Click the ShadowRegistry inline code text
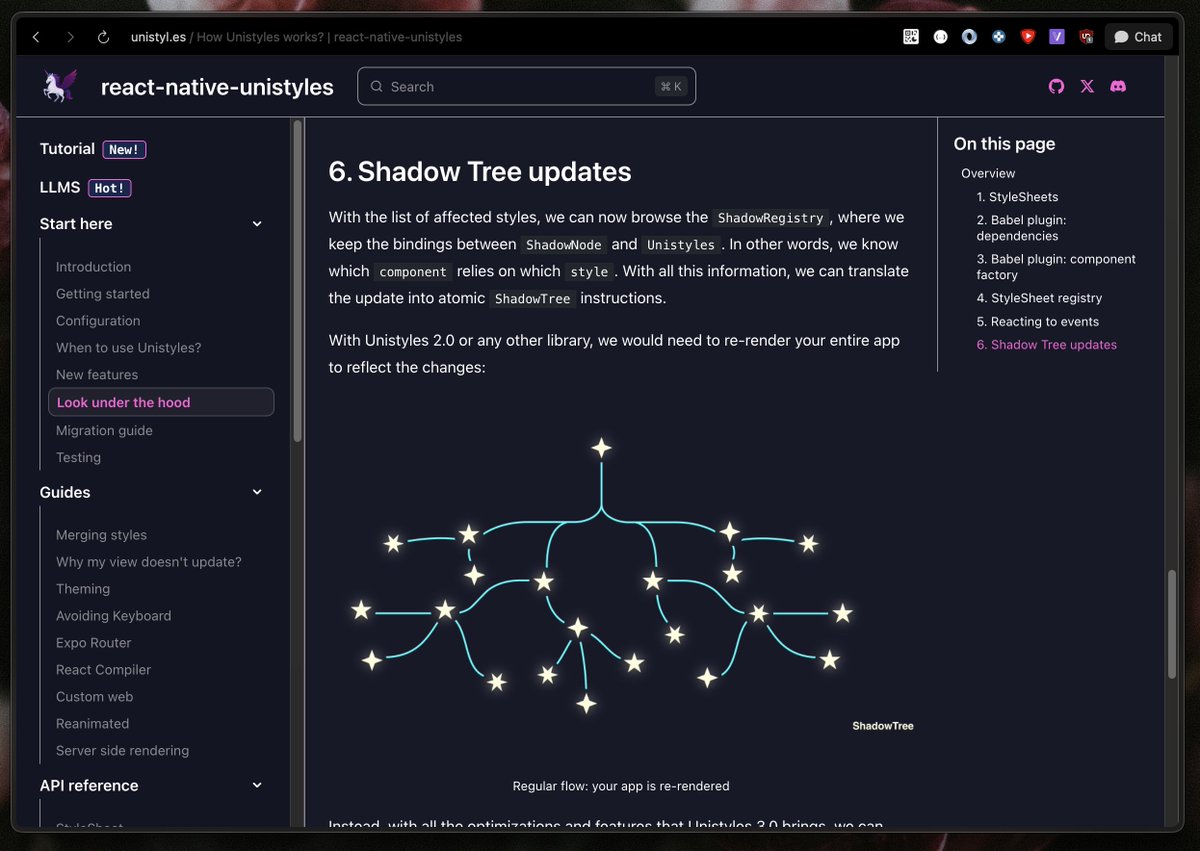Image resolution: width=1200 pixels, height=851 pixels. pyautogui.click(x=771, y=218)
